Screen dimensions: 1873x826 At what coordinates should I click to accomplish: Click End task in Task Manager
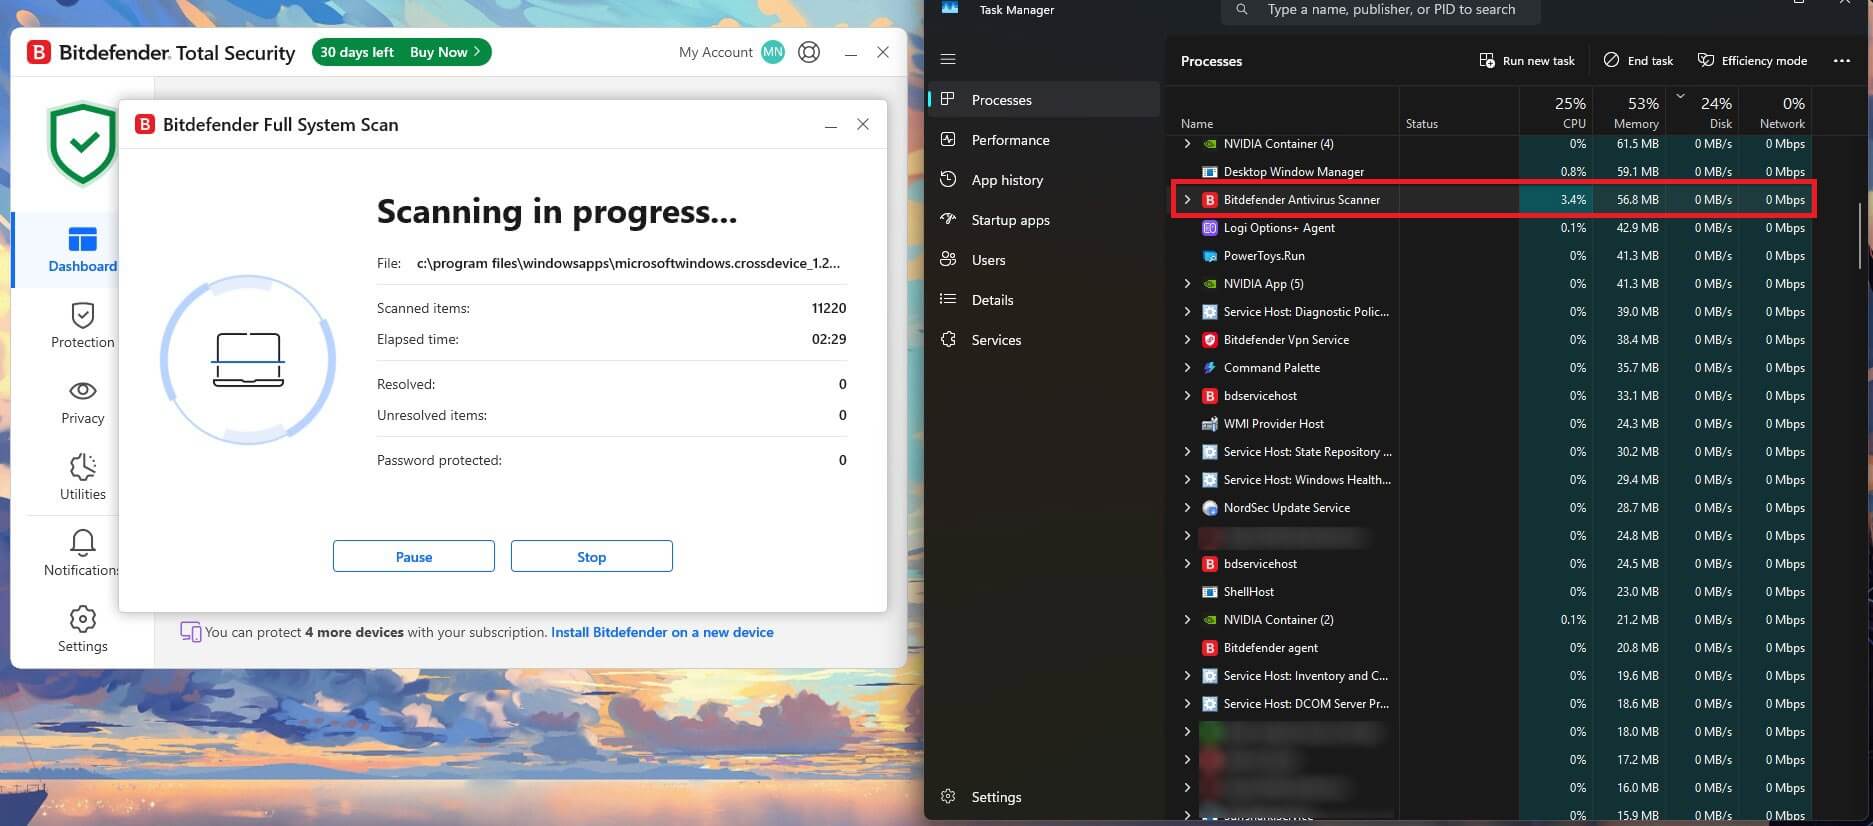coord(1638,61)
